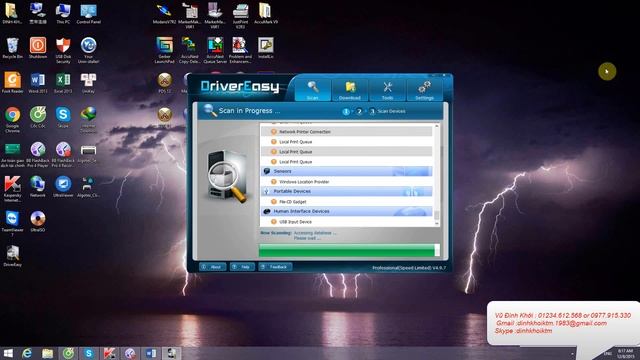Open Network desktop icon

pos(38,187)
